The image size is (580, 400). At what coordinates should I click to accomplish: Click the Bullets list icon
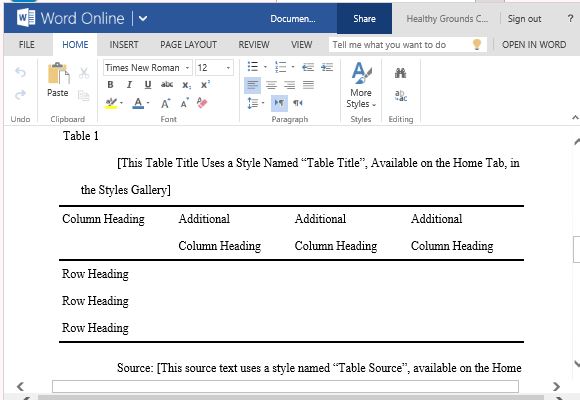(x=253, y=67)
